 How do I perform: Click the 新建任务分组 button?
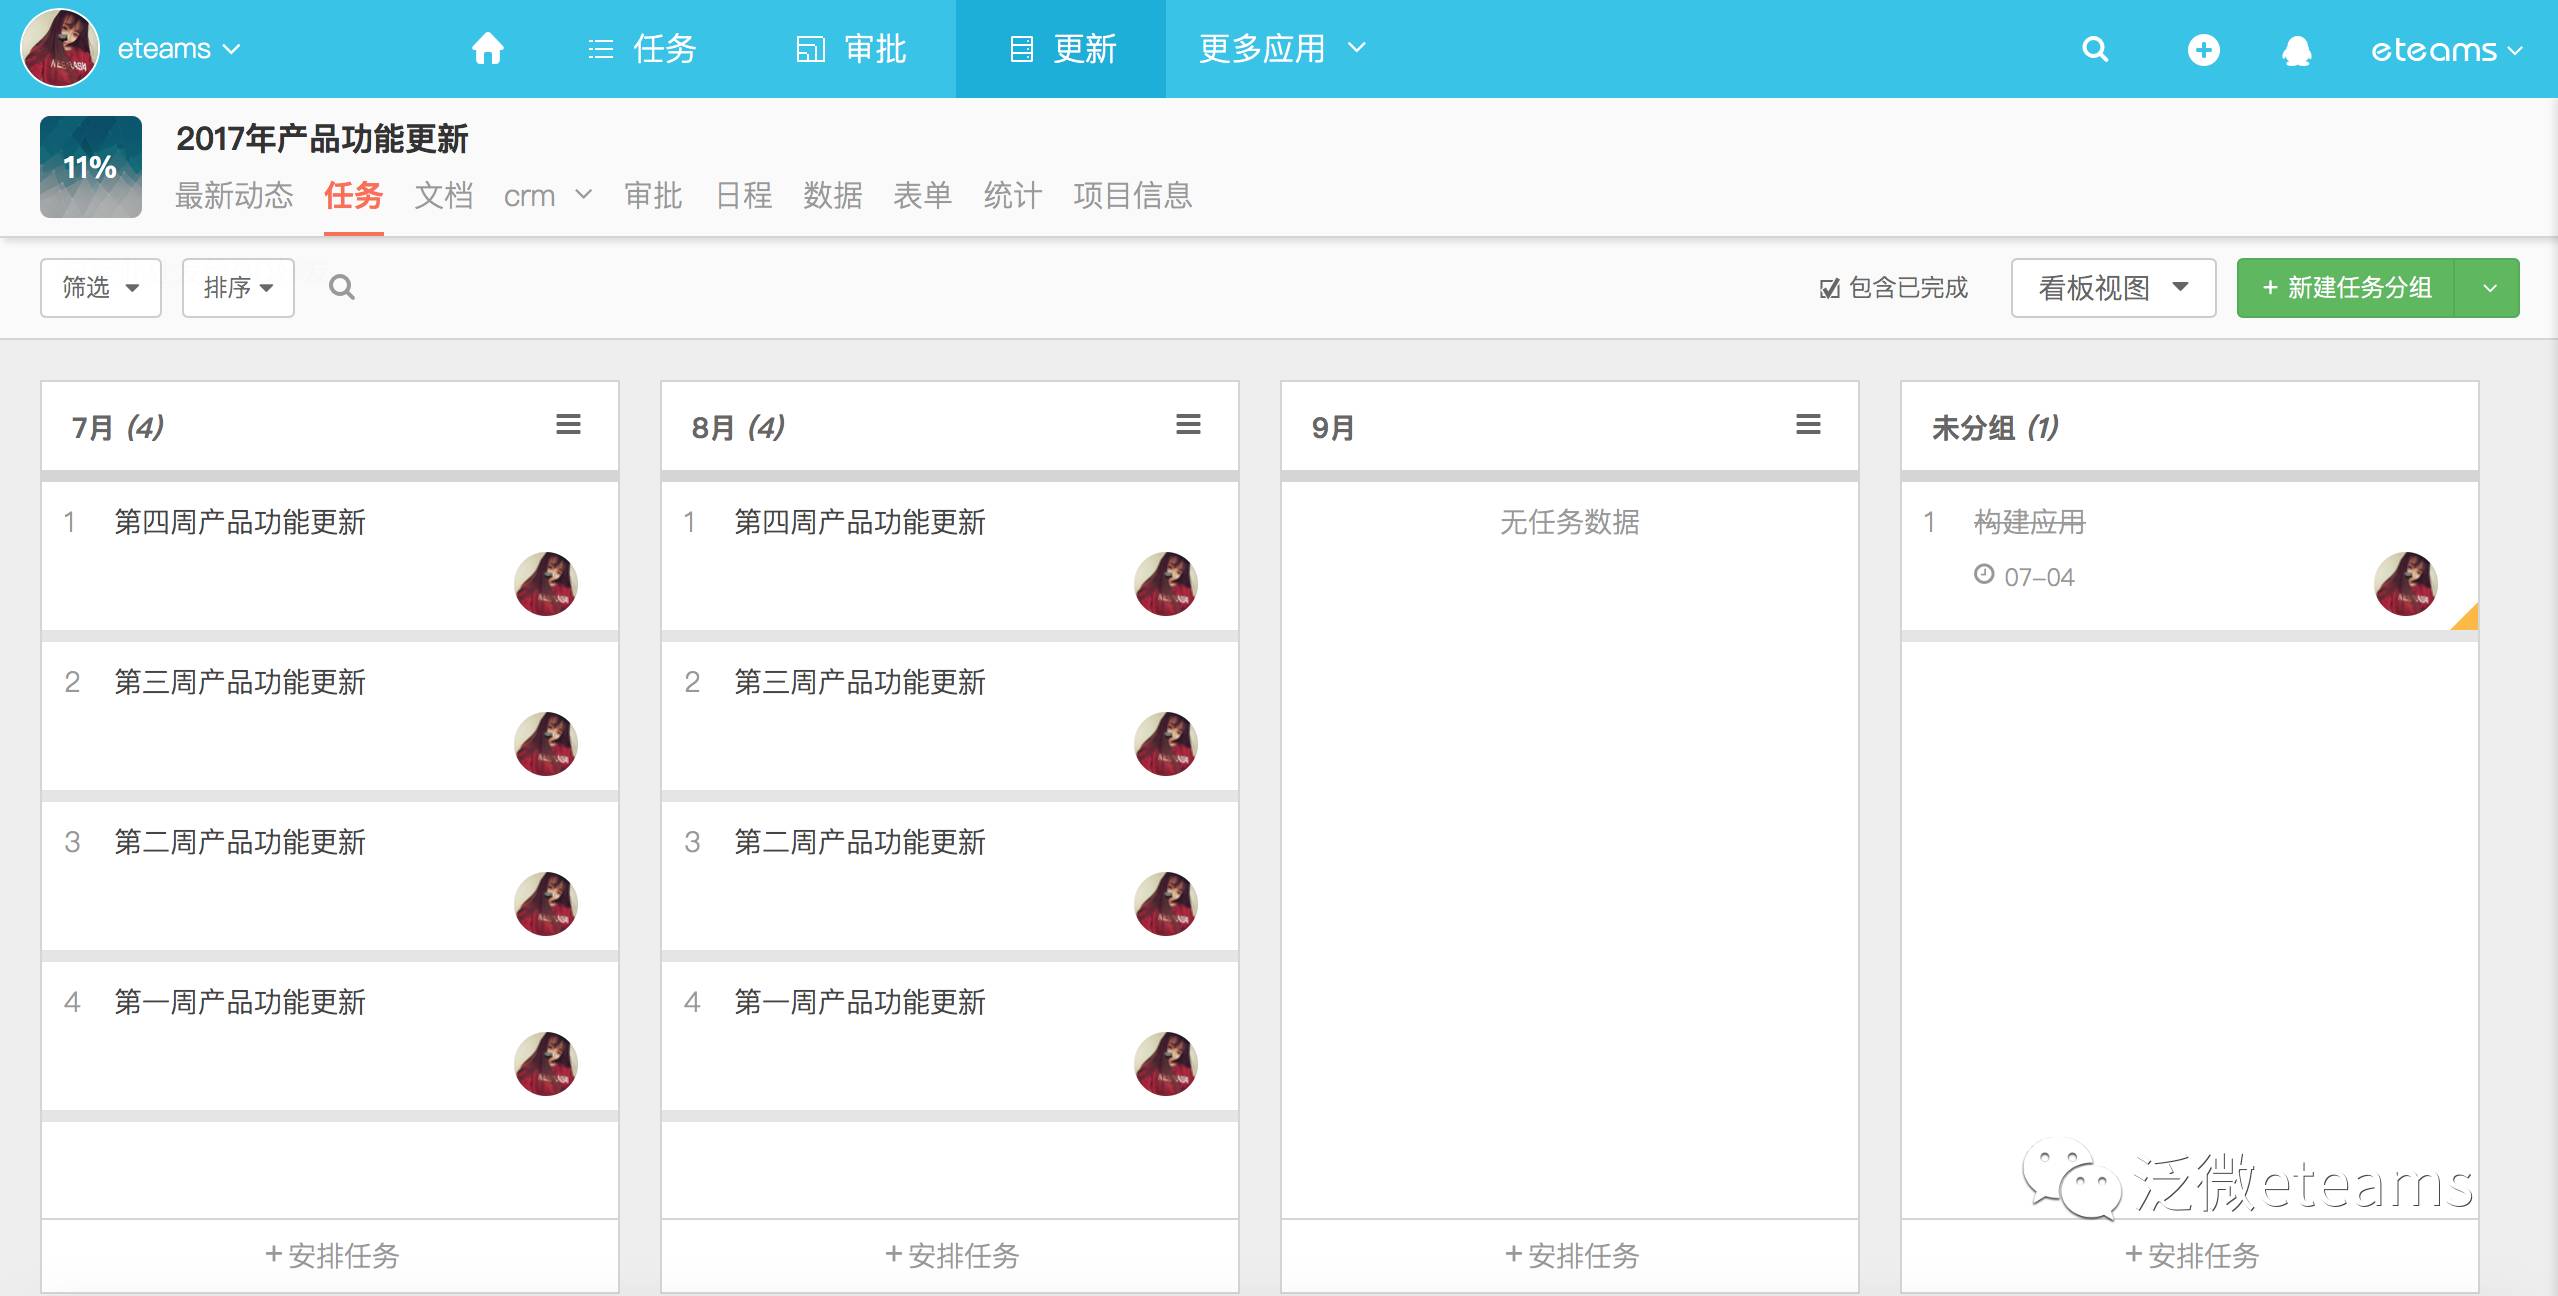(2346, 288)
